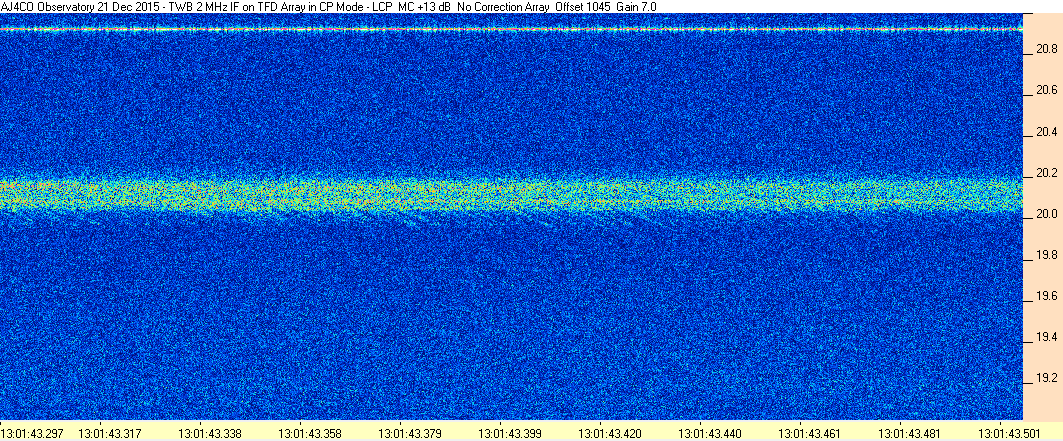Click the 20.4 frequency axis label

1045,131
